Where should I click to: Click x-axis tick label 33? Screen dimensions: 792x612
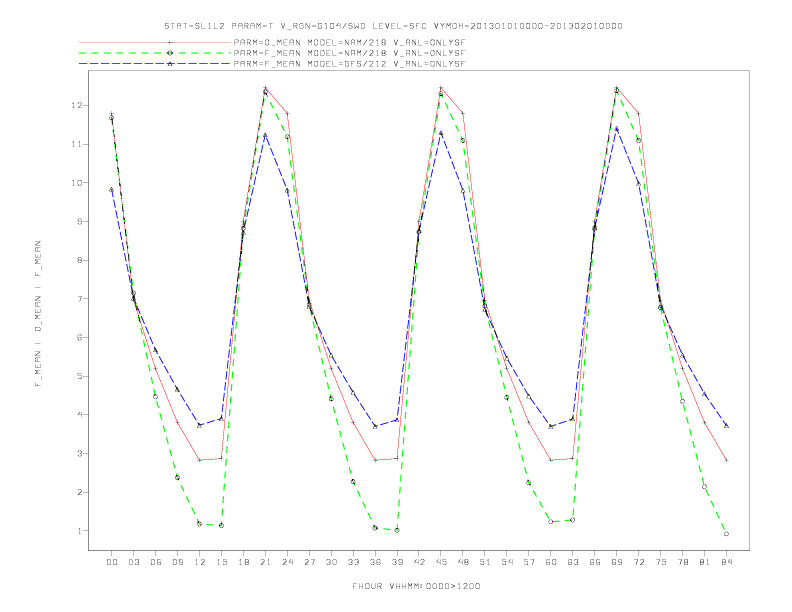click(x=353, y=562)
